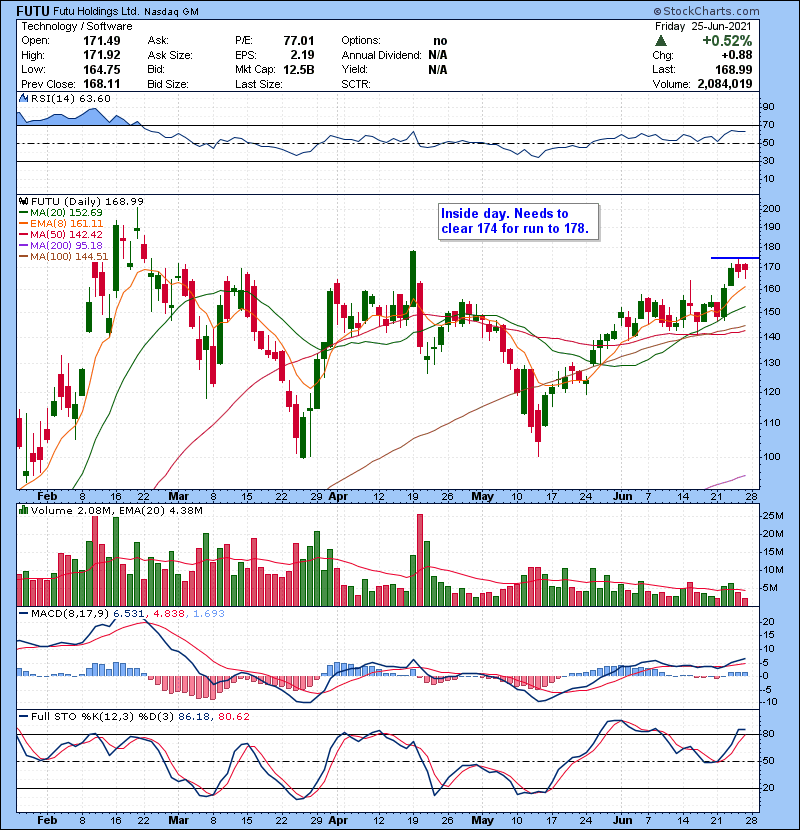Click the 80 label on the stochastic axis
800x830 pixels.
768,734
